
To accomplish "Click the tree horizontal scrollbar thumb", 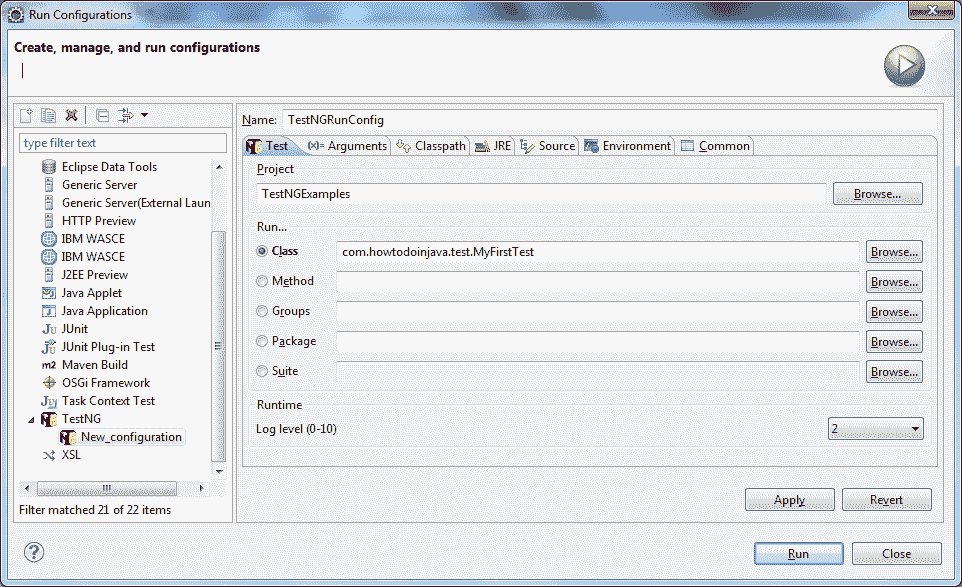I will 107,488.
